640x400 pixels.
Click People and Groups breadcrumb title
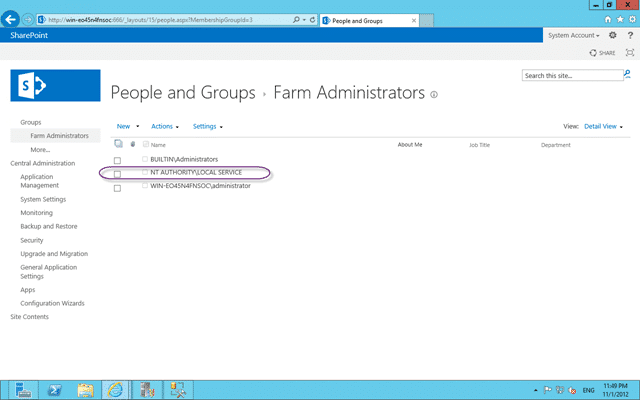click(183, 93)
